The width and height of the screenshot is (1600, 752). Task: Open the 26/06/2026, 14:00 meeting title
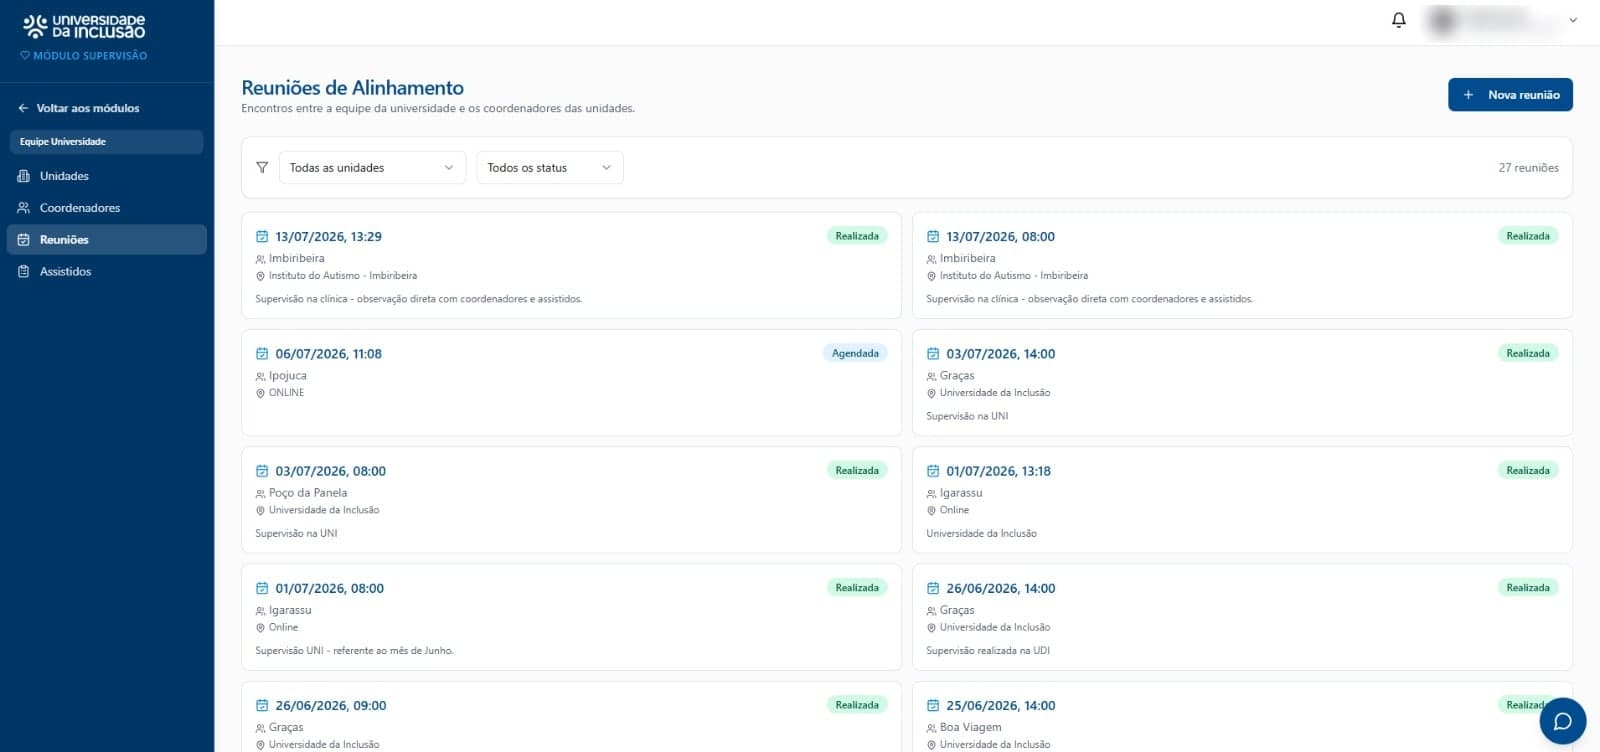pos(1000,589)
